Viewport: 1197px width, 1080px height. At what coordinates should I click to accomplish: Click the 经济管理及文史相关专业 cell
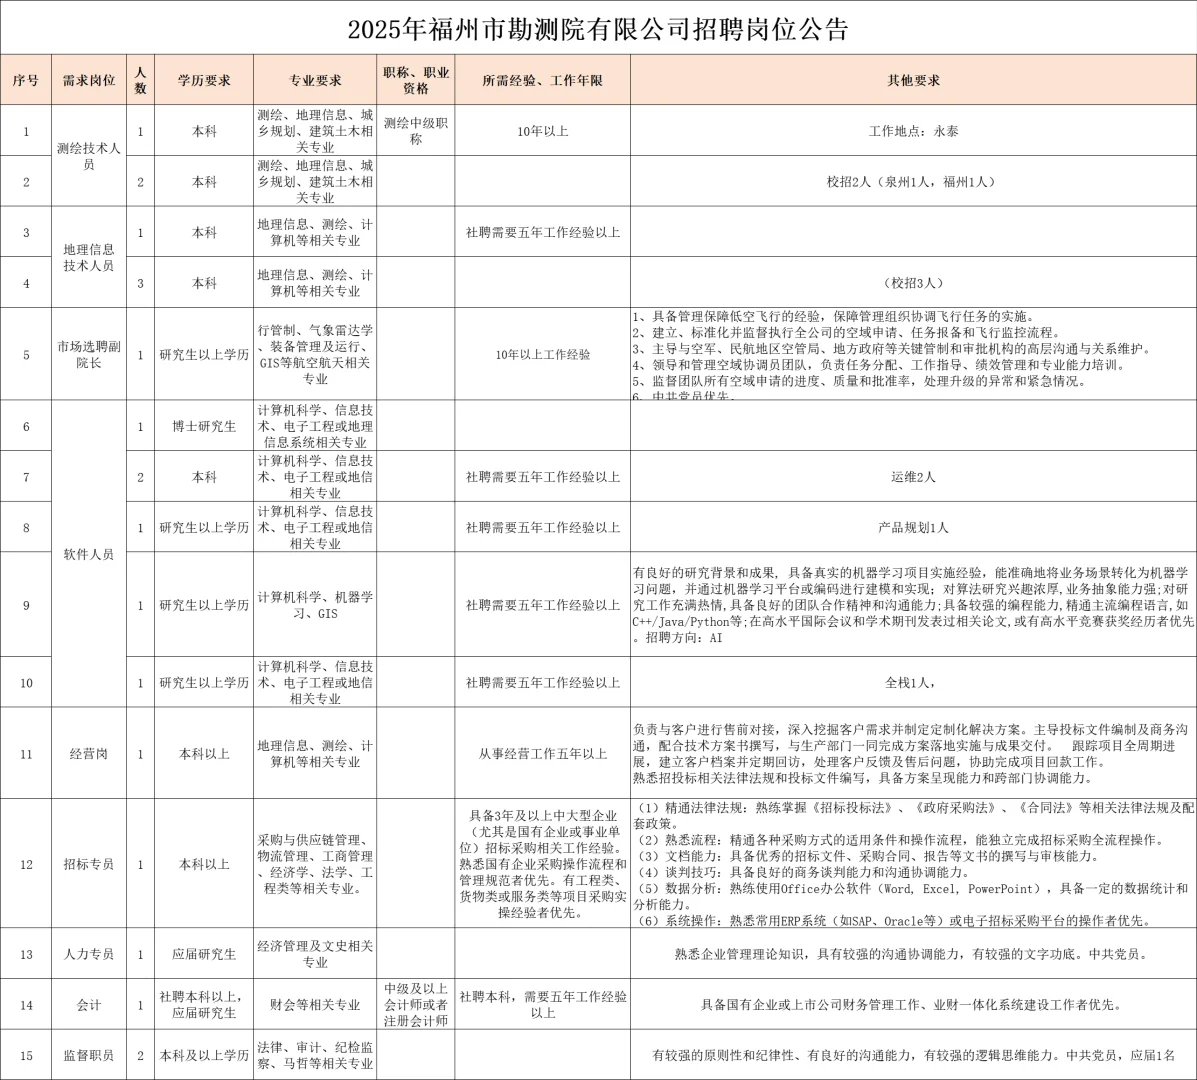click(315, 953)
